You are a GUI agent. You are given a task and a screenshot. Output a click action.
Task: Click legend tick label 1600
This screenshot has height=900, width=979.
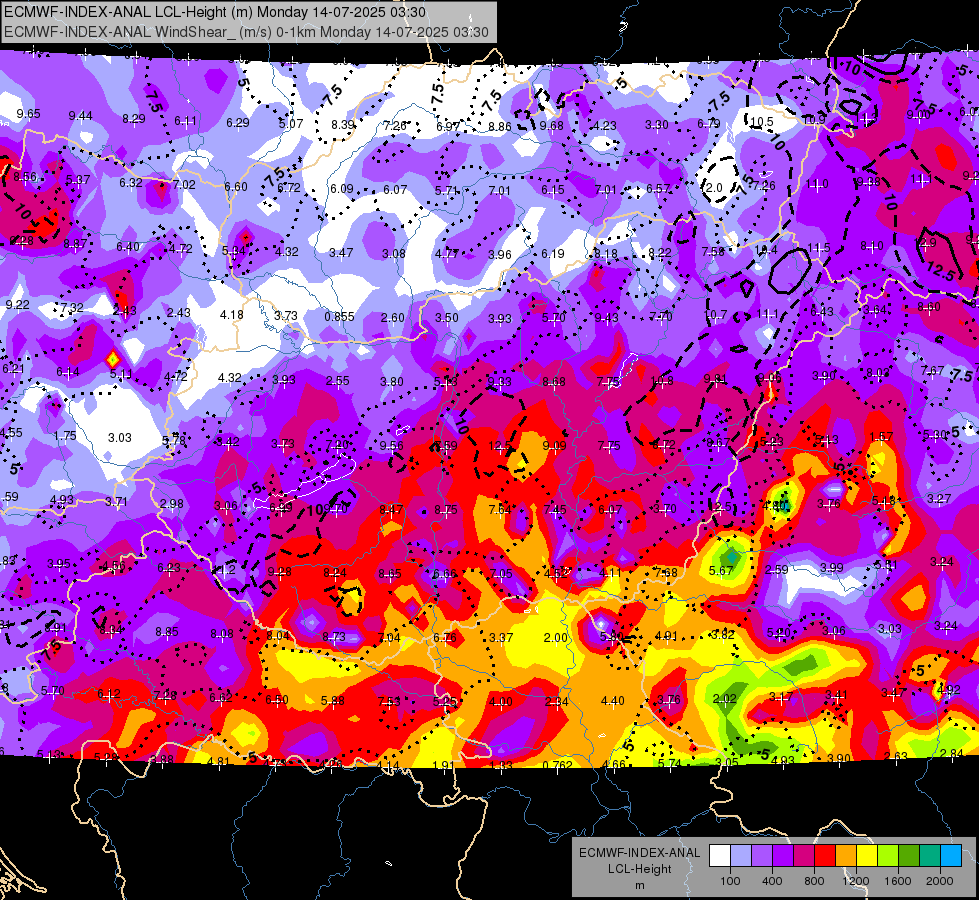898,881
